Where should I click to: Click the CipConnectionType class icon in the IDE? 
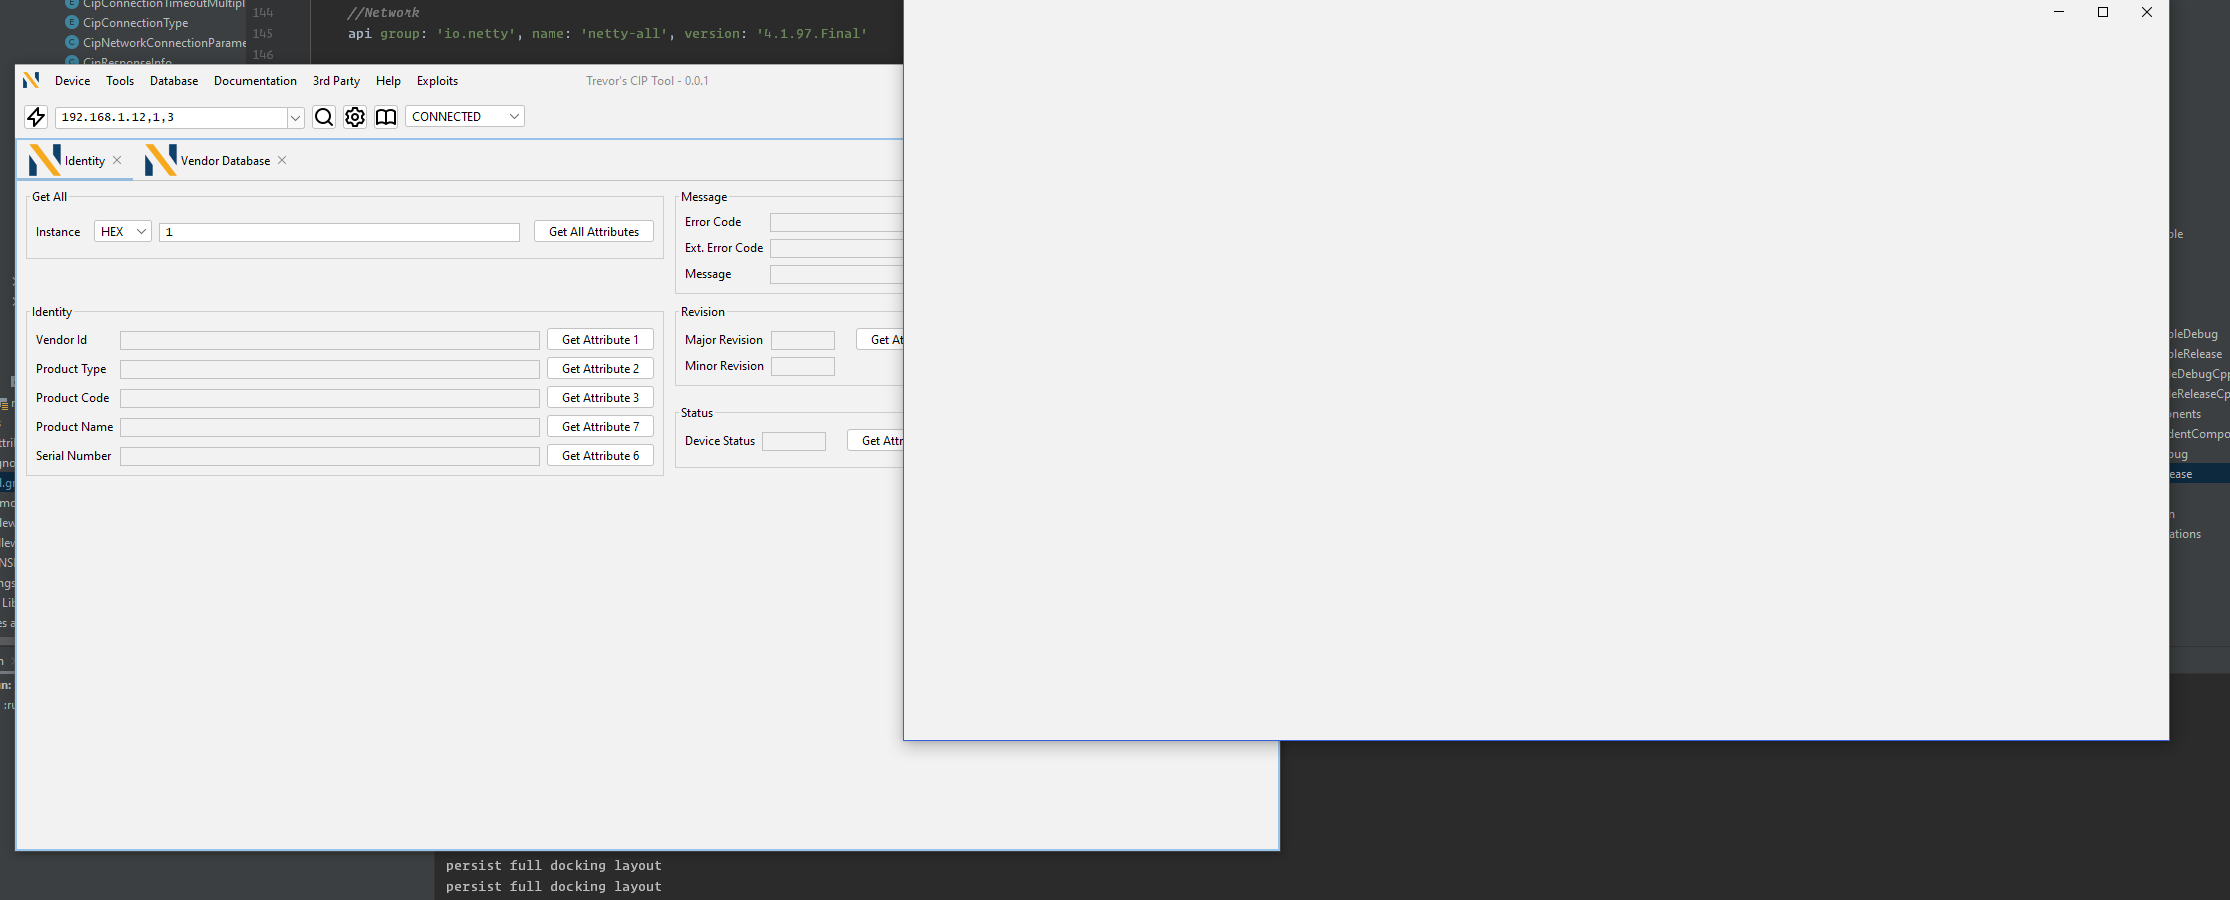point(71,22)
